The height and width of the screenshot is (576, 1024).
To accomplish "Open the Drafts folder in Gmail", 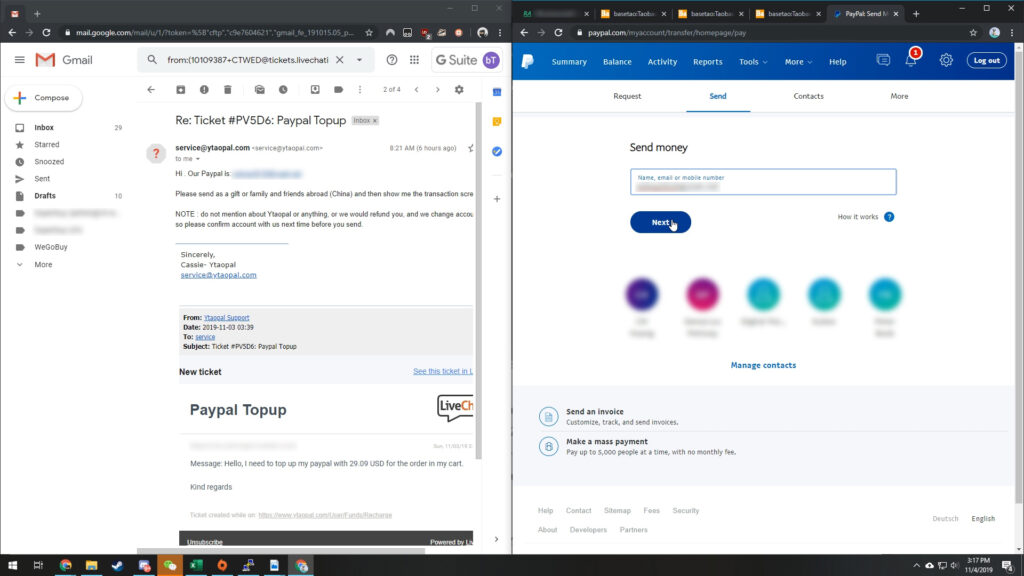I will 45,195.
